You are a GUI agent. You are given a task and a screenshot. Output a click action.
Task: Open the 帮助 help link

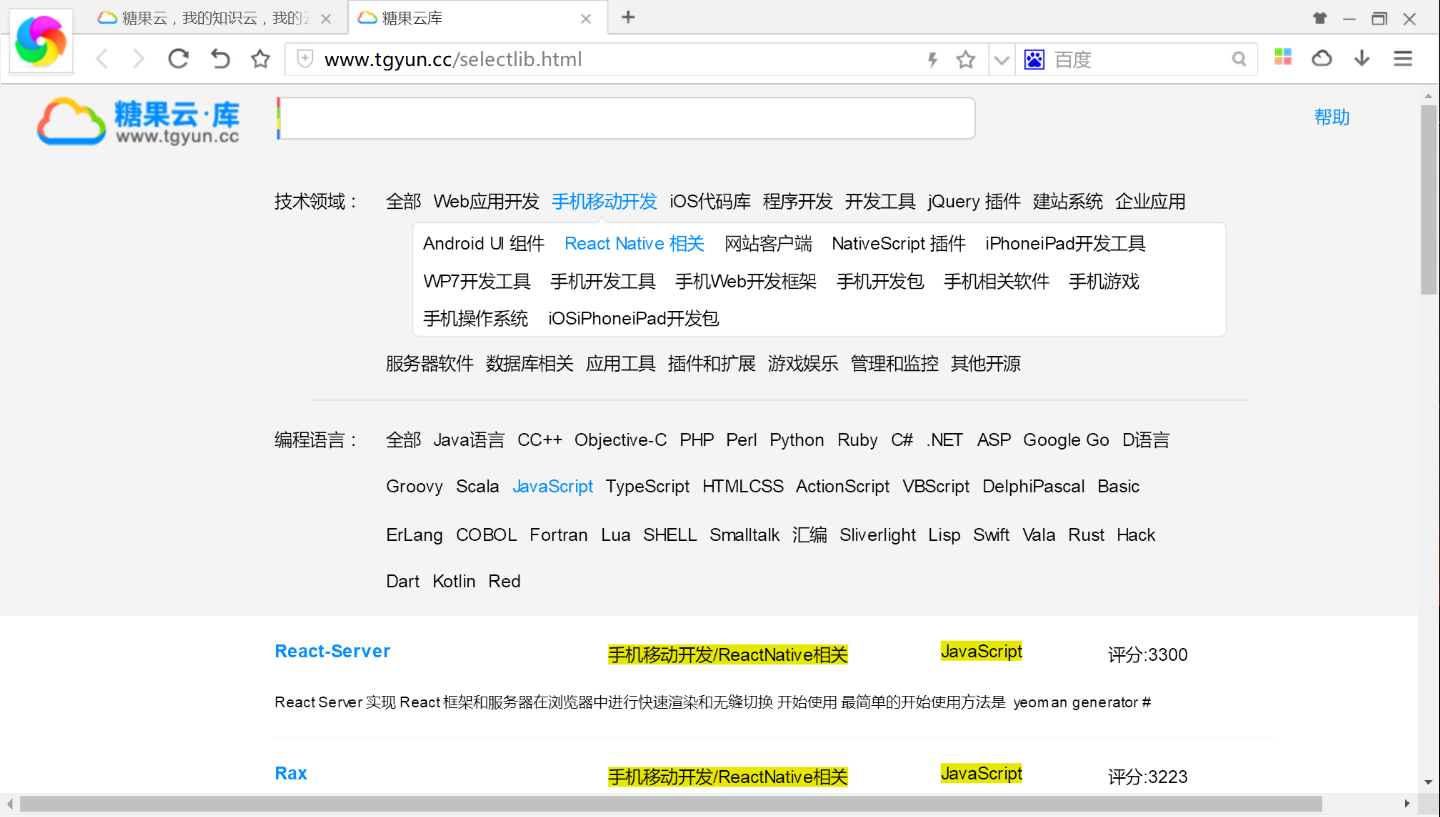(x=1332, y=117)
